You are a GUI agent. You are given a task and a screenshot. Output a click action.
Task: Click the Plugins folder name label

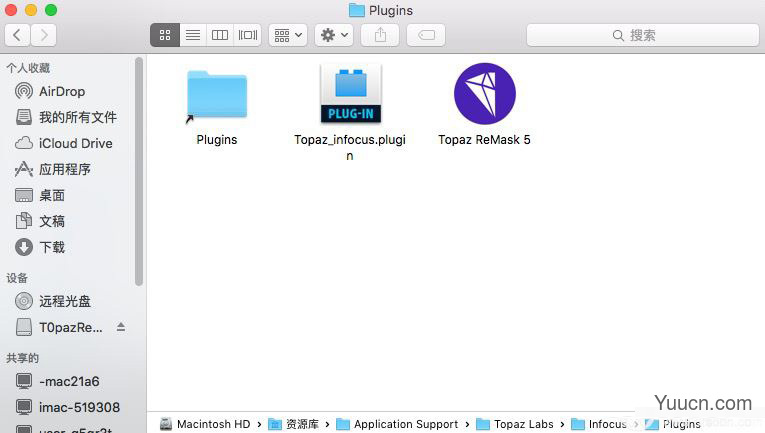(217, 139)
